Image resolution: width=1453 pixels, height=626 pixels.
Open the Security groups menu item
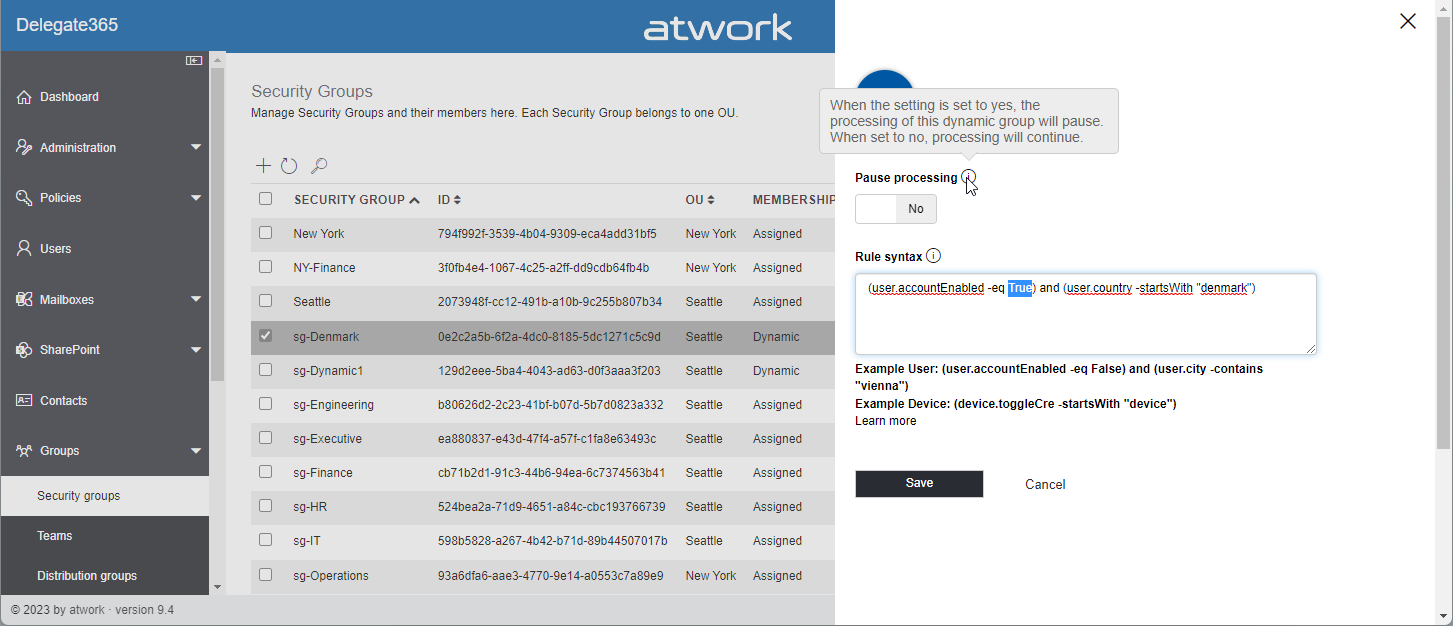point(105,496)
